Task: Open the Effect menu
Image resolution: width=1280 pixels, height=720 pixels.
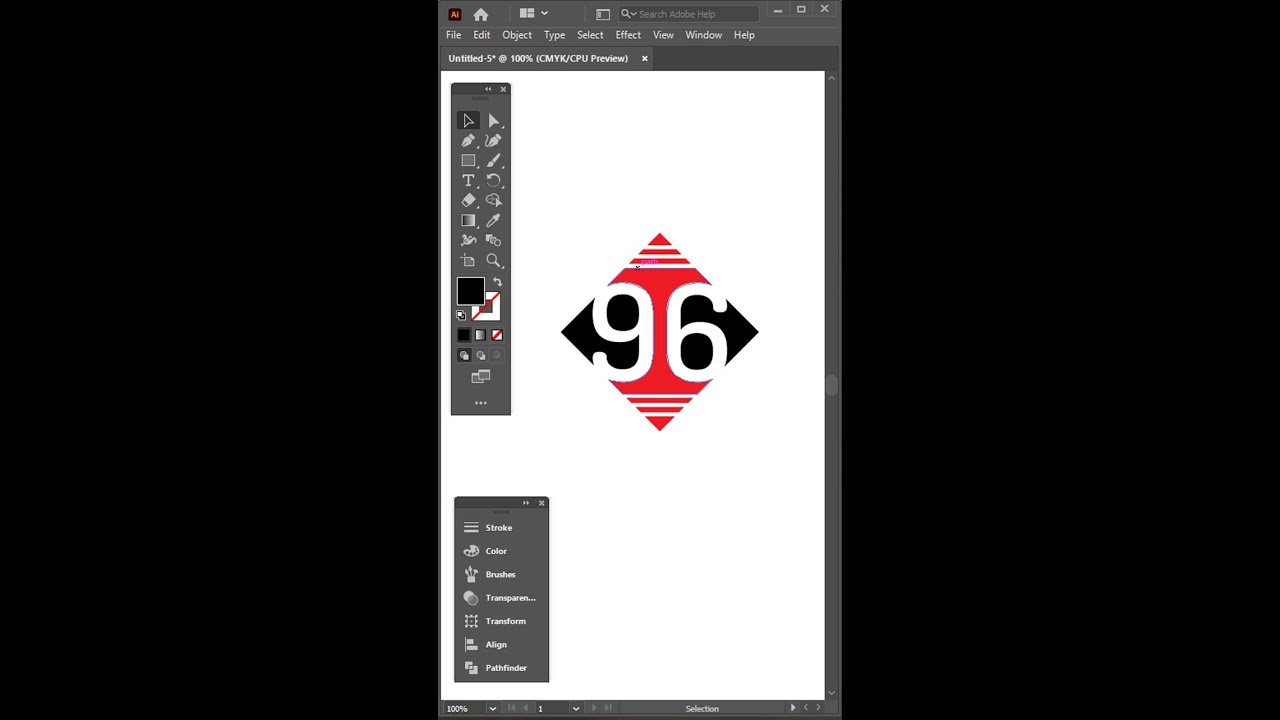Action: (x=628, y=35)
